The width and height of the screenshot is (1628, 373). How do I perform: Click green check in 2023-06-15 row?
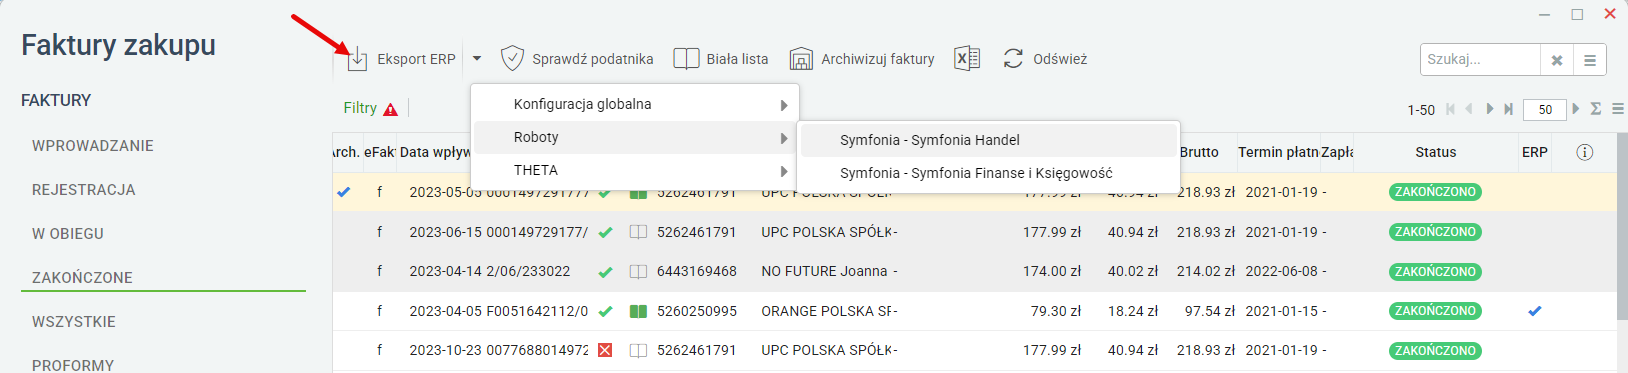click(605, 232)
